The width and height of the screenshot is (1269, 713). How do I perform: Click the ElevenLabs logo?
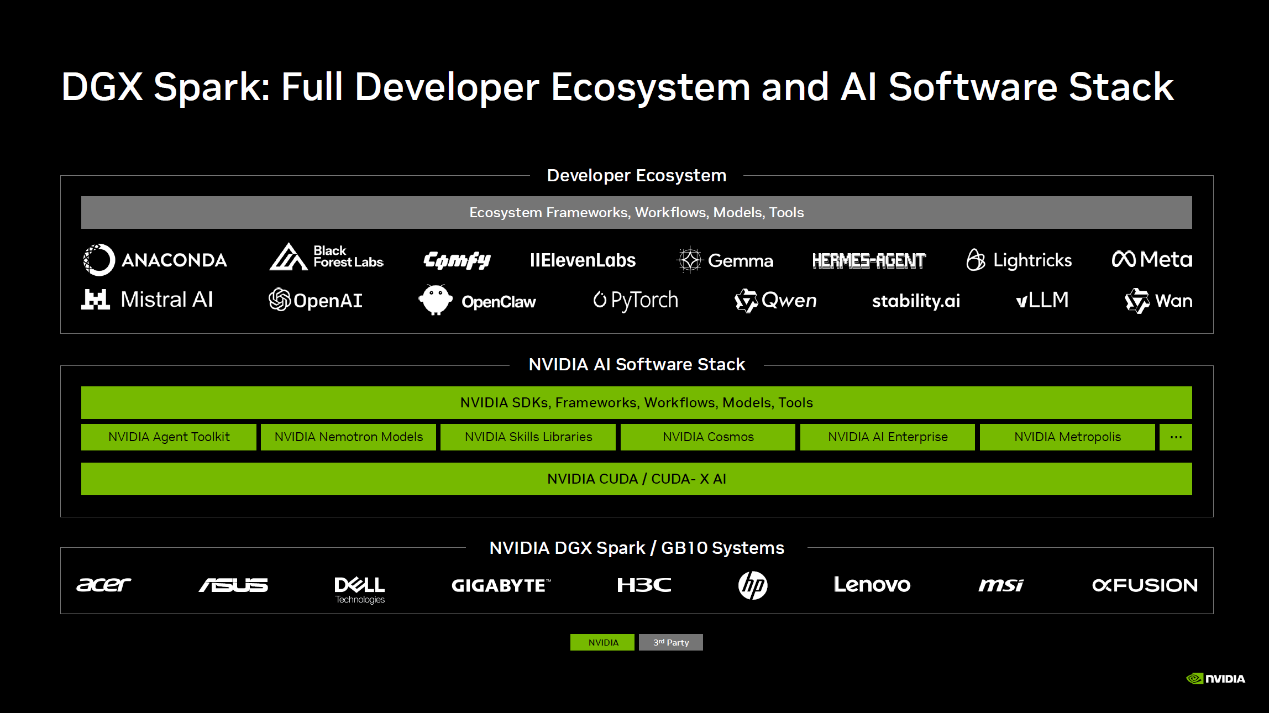pos(583,260)
